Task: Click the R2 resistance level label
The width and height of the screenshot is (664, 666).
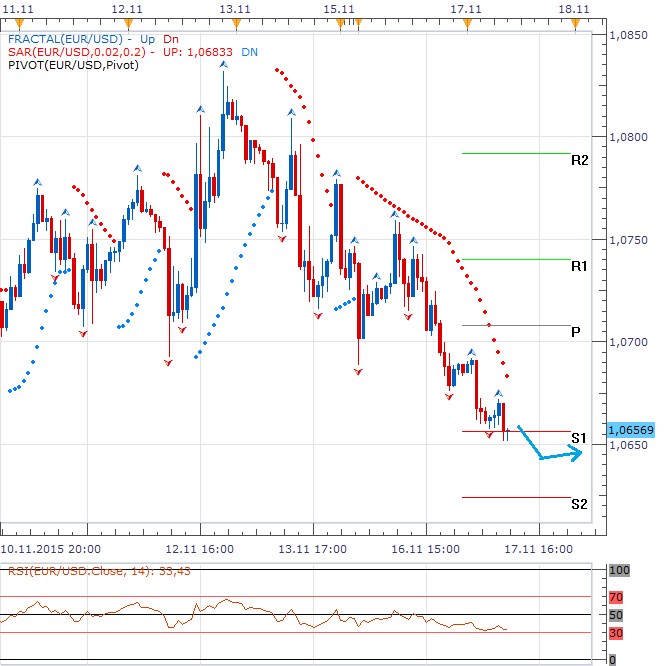Action: pyautogui.click(x=579, y=160)
